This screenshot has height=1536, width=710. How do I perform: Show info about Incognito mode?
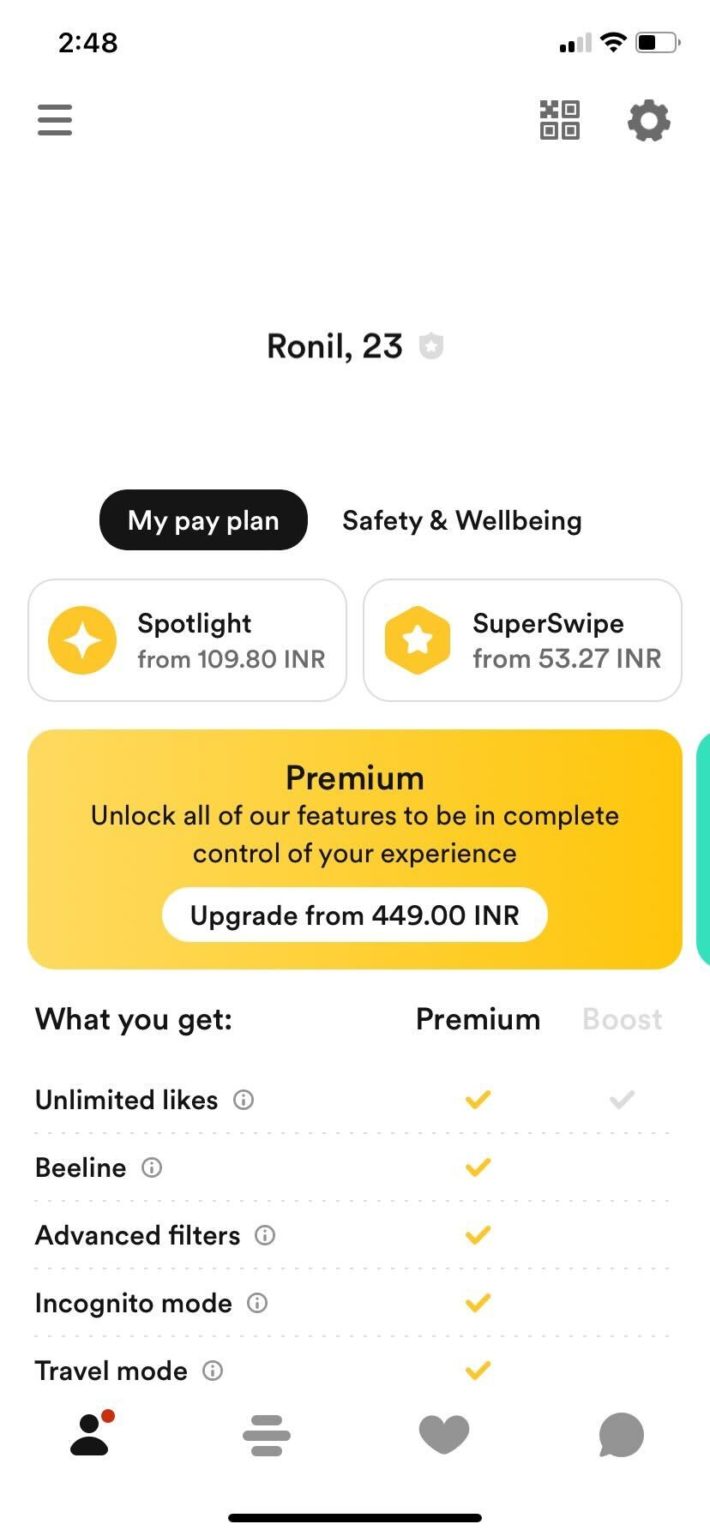pos(258,1303)
